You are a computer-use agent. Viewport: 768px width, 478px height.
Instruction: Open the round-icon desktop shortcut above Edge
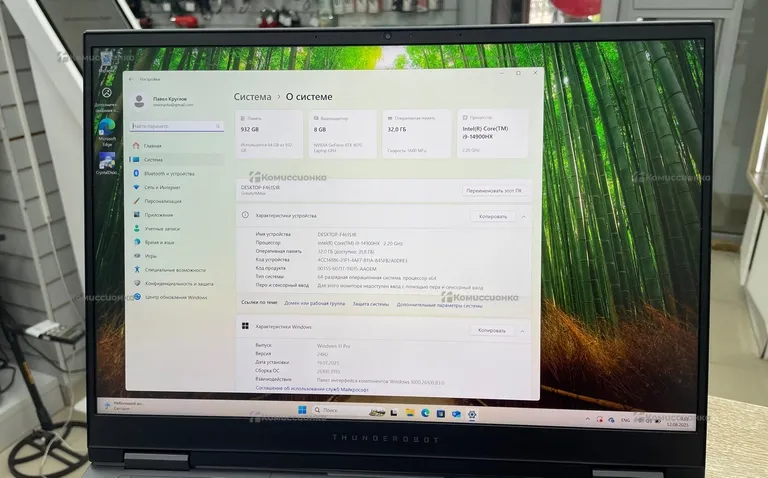tap(107, 99)
